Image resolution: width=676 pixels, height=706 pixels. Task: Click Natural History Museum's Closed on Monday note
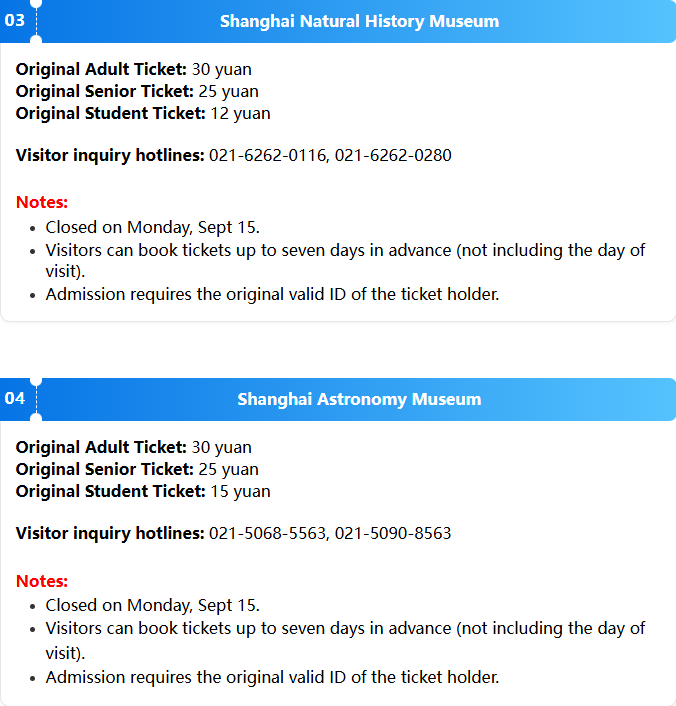pos(153,227)
